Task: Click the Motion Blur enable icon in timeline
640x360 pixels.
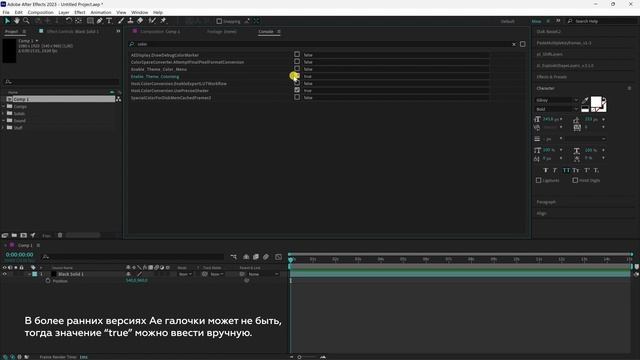Action: click(266, 257)
